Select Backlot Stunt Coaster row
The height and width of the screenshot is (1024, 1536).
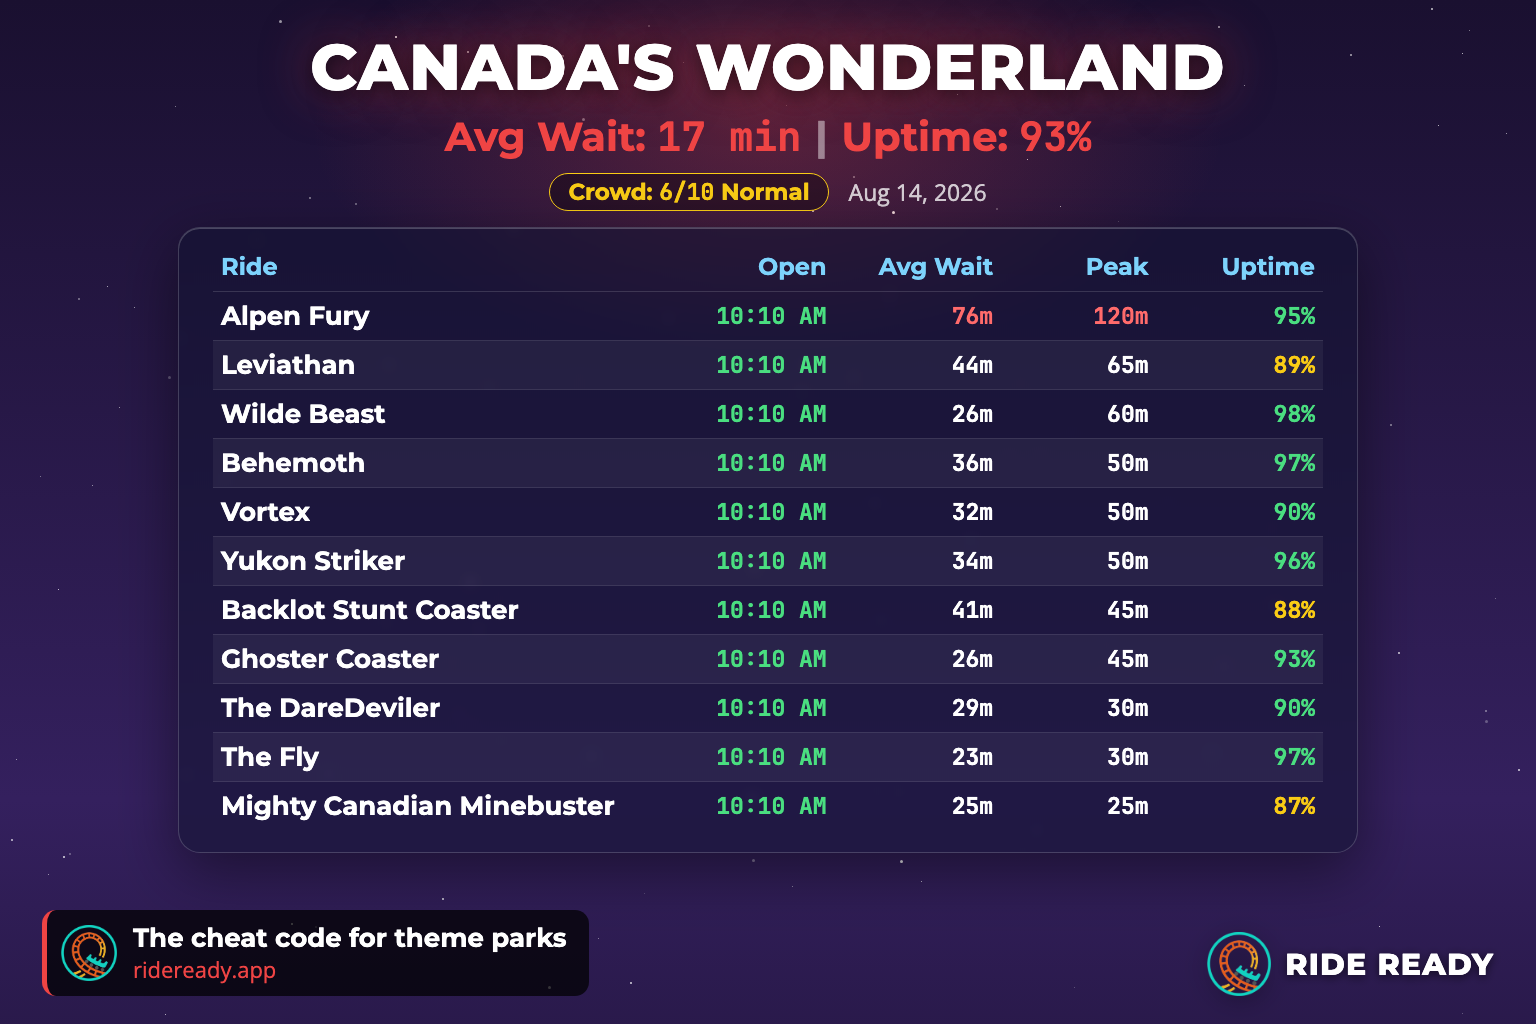pyautogui.click(x=768, y=610)
